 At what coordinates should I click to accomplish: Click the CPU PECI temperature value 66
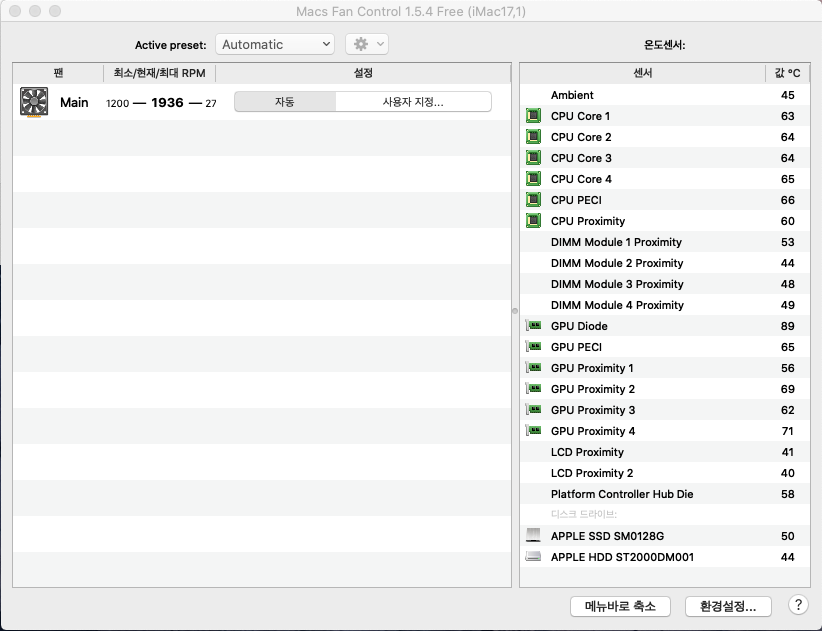(x=787, y=200)
